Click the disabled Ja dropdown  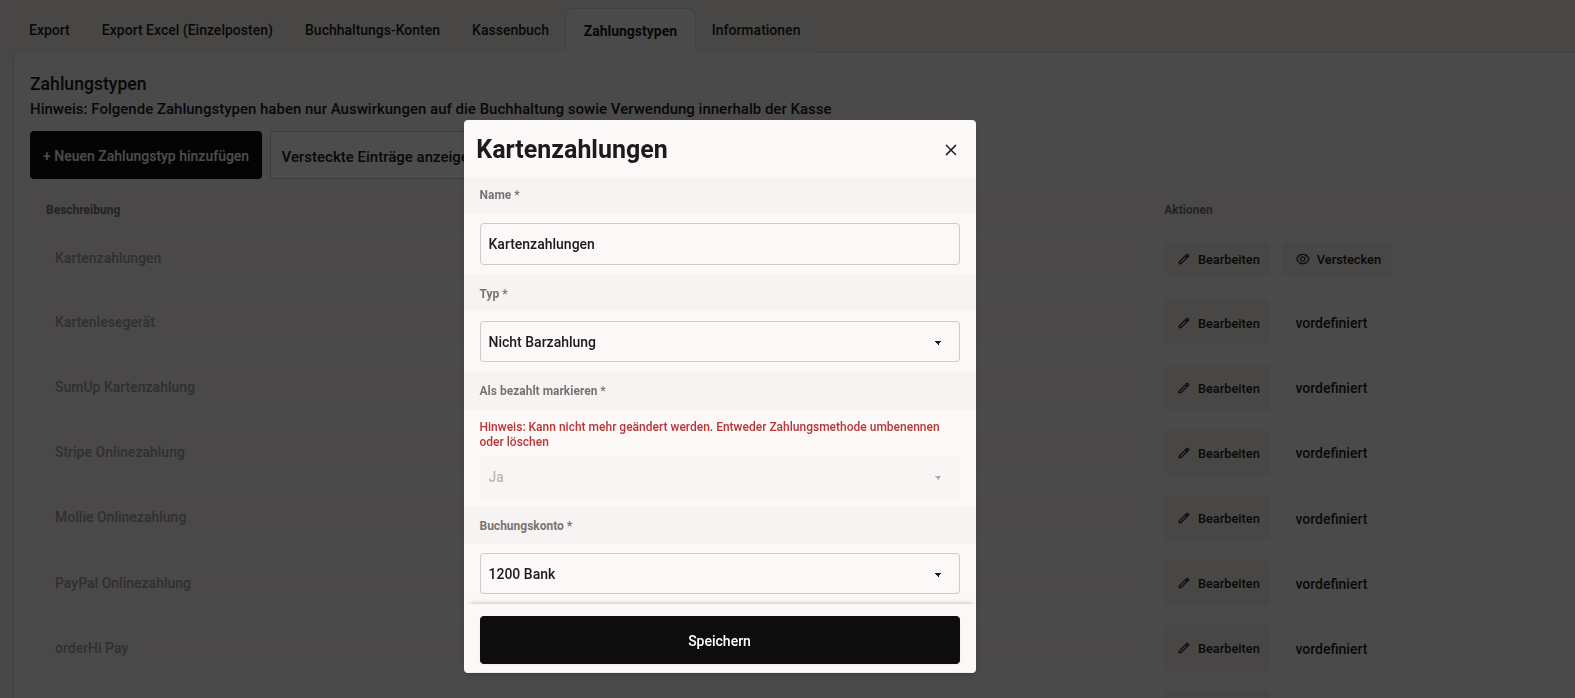coord(719,478)
